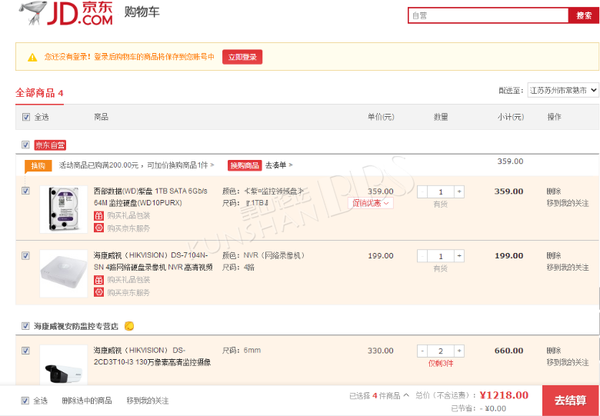This screenshot has width=600, height=416.
Task: Open the 配送至 delivery region dropdown
Action: (x=562, y=90)
